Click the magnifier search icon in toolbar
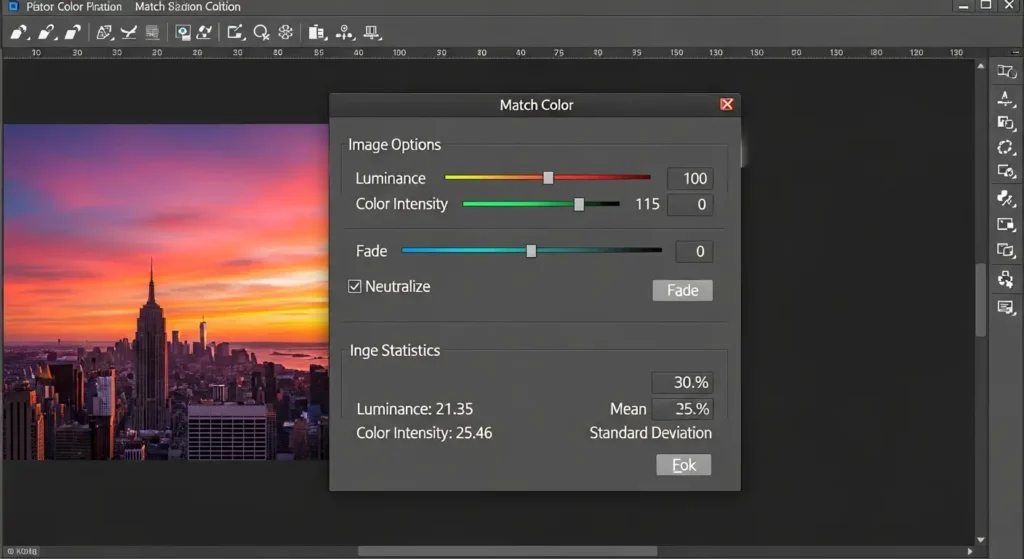Screen dimensions: 1024x559 pyautogui.click(x=261, y=32)
